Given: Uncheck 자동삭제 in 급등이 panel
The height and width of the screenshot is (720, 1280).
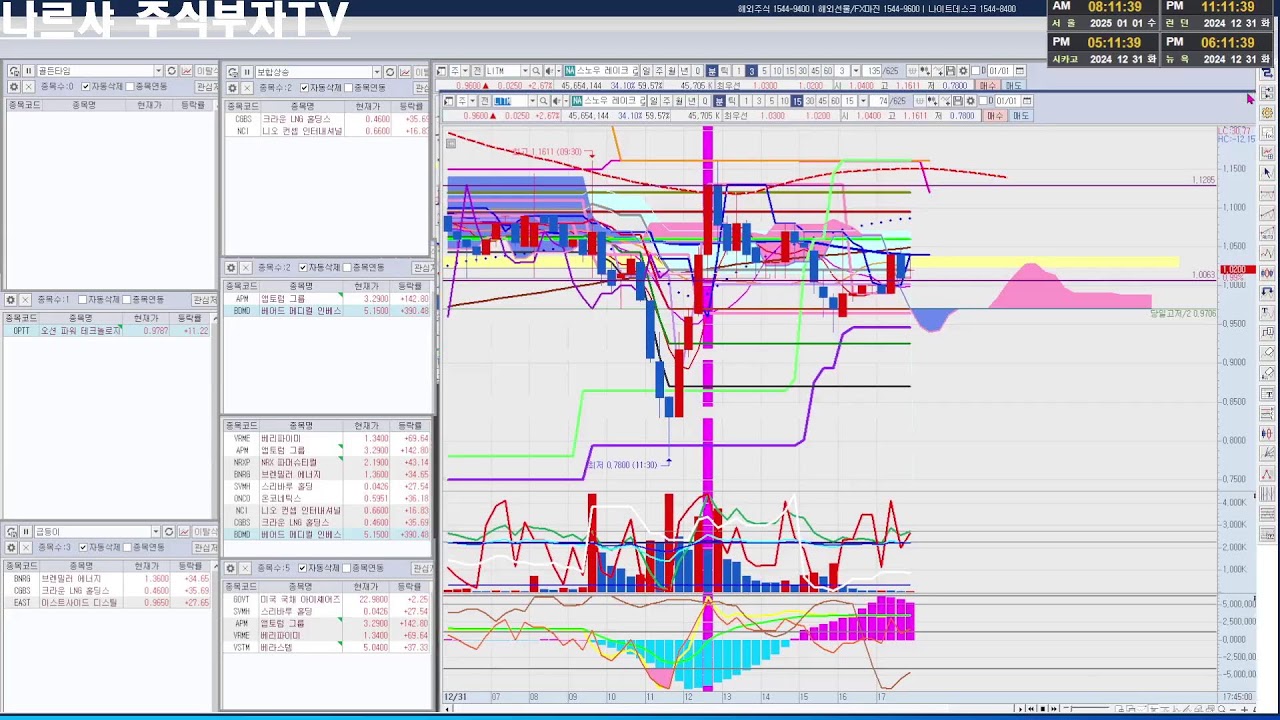Looking at the screenshot, I should click(x=83, y=547).
